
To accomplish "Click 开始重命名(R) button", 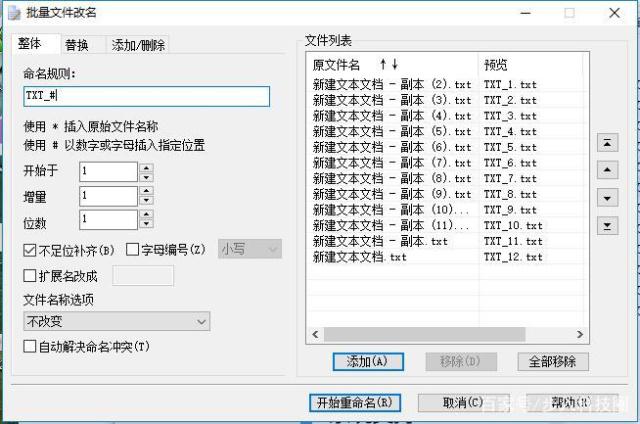I will [x=355, y=403].
